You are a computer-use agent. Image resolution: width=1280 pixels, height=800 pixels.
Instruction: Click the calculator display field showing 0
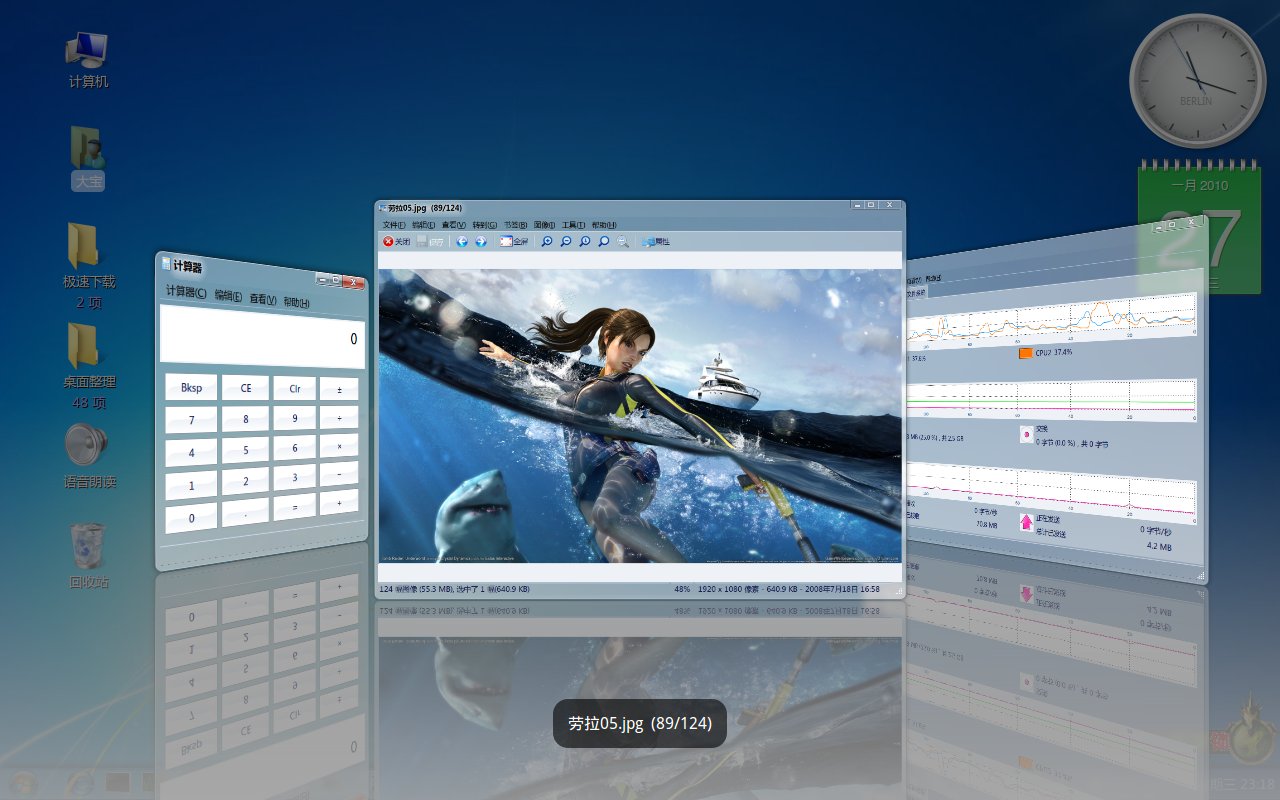(263, 336)
